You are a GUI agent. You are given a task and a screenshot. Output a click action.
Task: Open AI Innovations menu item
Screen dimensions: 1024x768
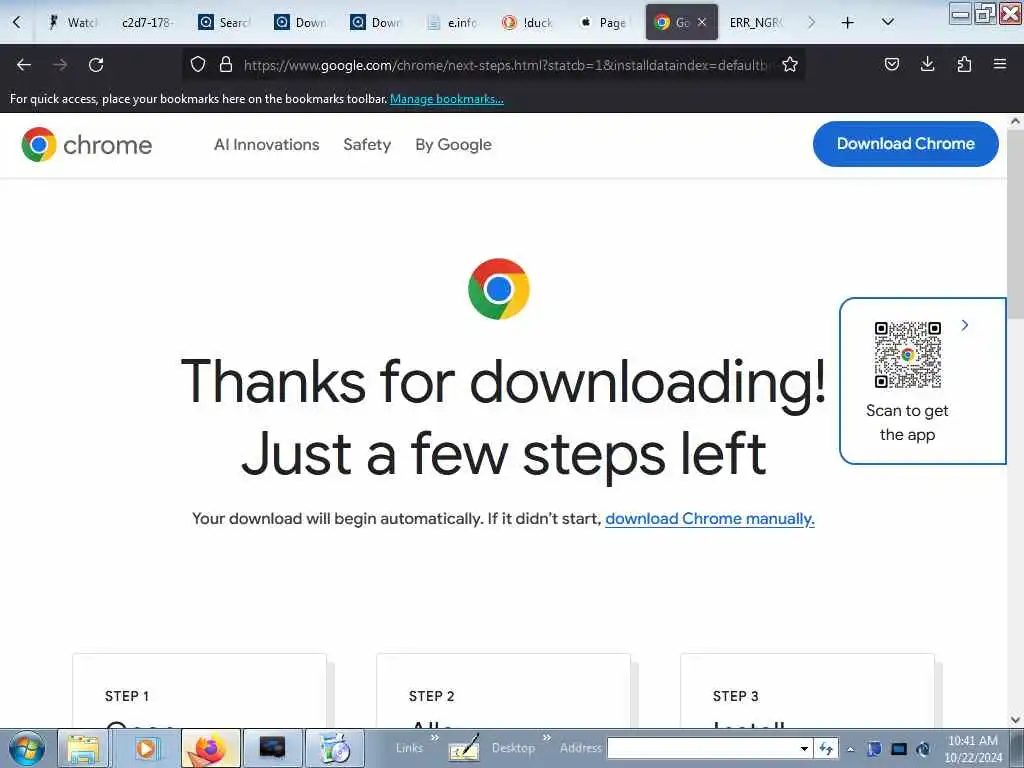266,144
